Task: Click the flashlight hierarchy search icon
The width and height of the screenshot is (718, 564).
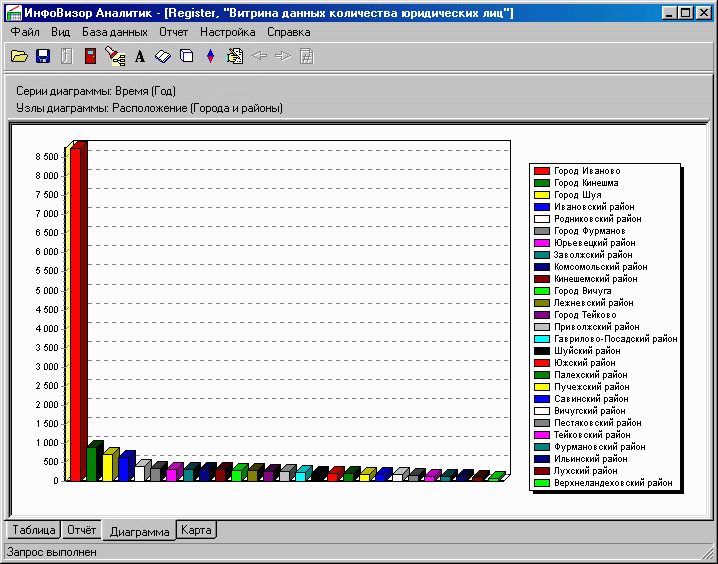Action: (115, 56)
